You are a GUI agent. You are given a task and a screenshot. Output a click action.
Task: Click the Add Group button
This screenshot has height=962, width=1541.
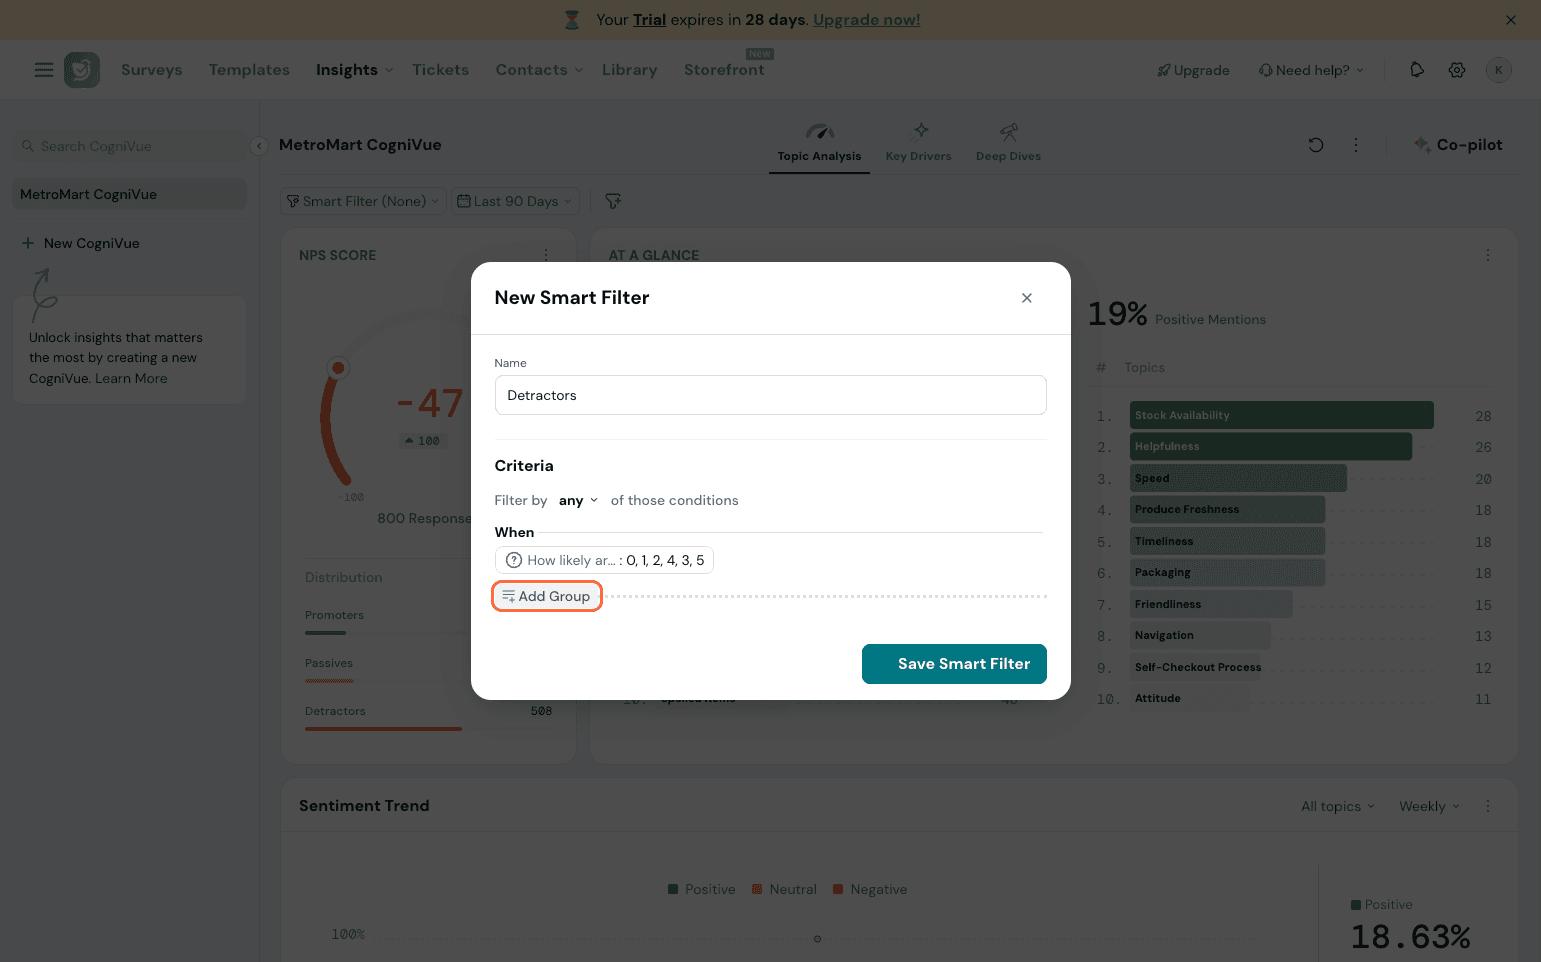(x=547, y=597)
